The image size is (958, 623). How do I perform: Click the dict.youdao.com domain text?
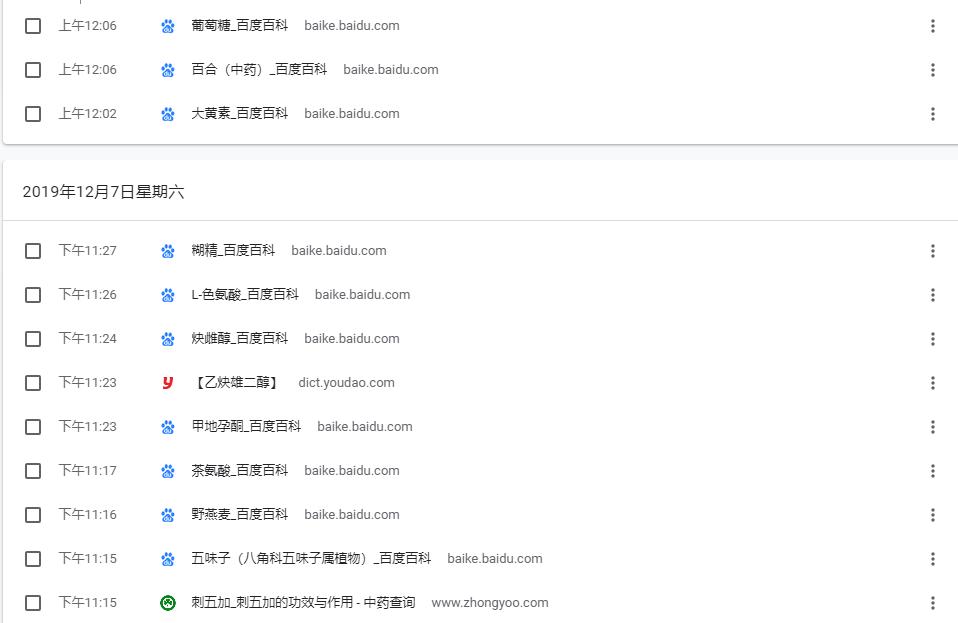346,382
